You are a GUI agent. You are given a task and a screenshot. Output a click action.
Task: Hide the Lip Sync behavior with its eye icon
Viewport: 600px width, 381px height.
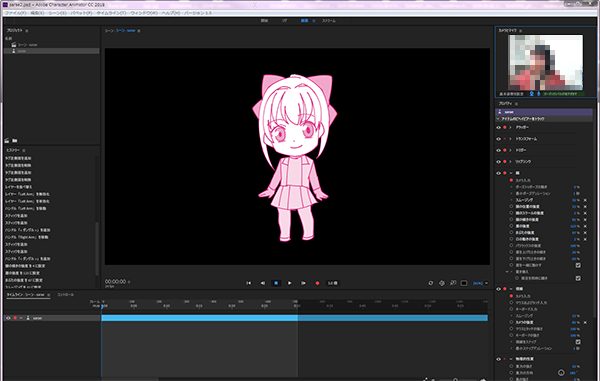498,162
